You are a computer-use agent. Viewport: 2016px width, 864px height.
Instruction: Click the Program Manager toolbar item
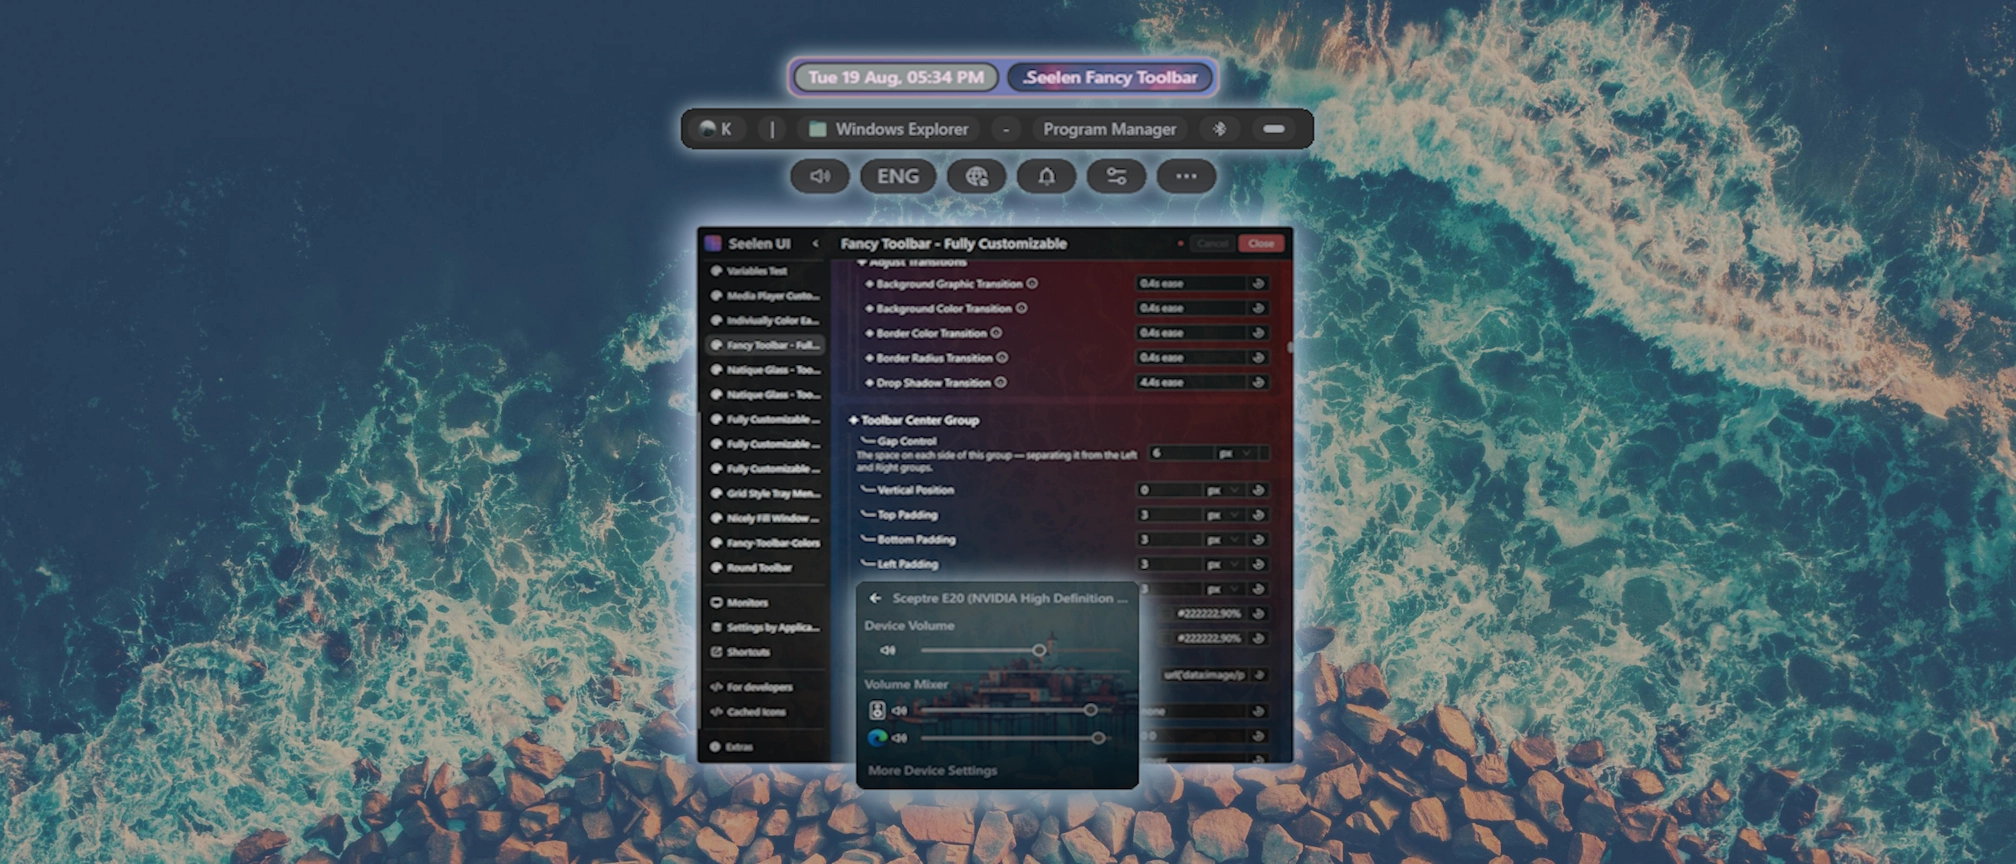click(x=1109, y=129)
